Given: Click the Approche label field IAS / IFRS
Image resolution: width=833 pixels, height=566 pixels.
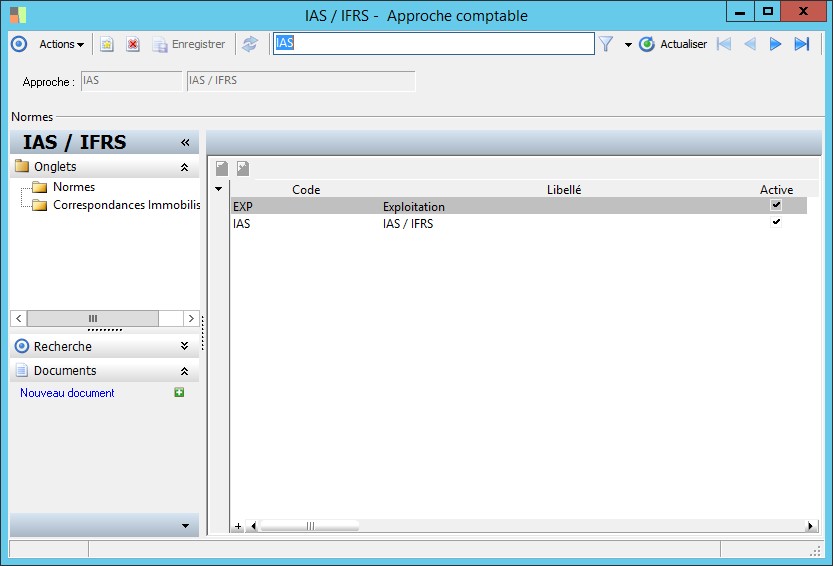Looking at the screenshot, I should point(301,81).
